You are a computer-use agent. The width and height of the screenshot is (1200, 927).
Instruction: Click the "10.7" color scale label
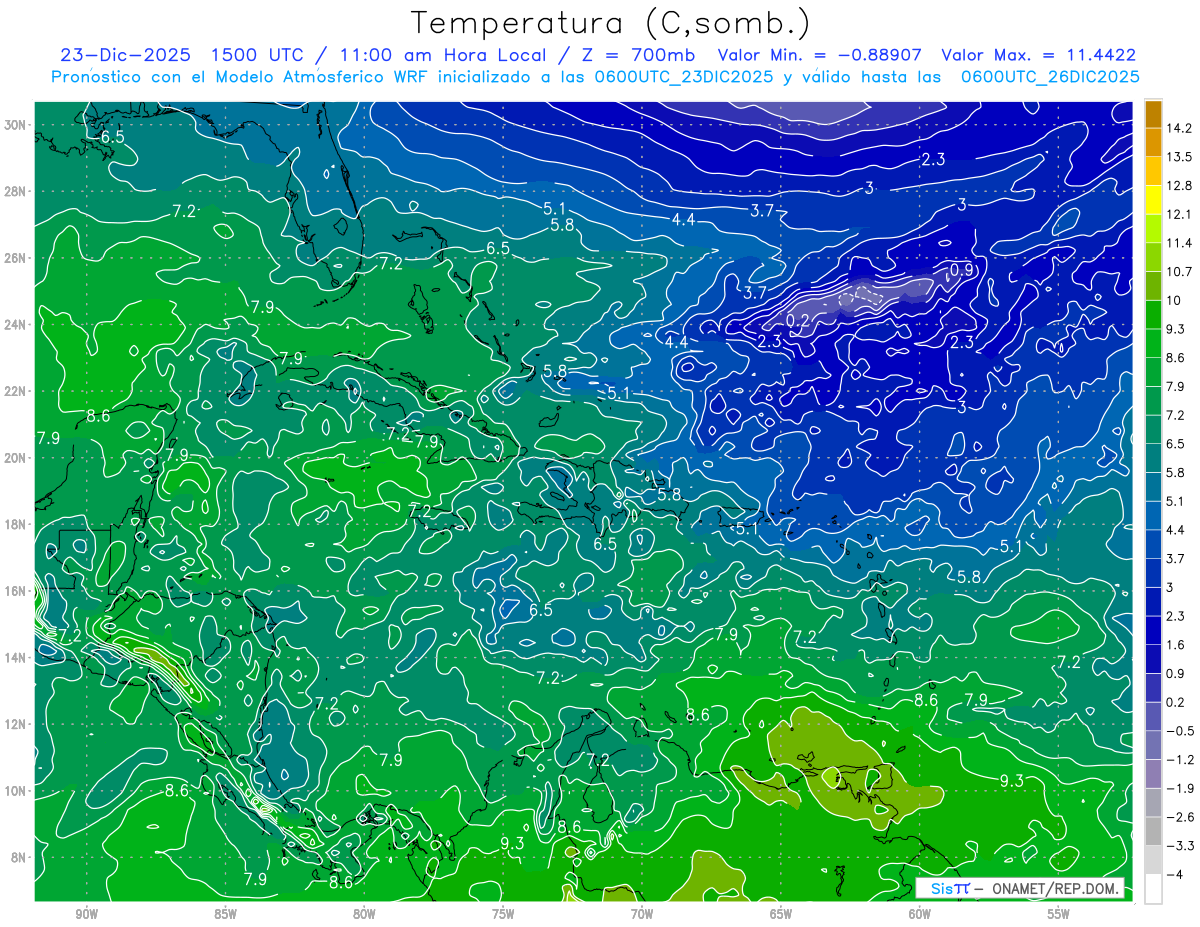click(1180, 272)
